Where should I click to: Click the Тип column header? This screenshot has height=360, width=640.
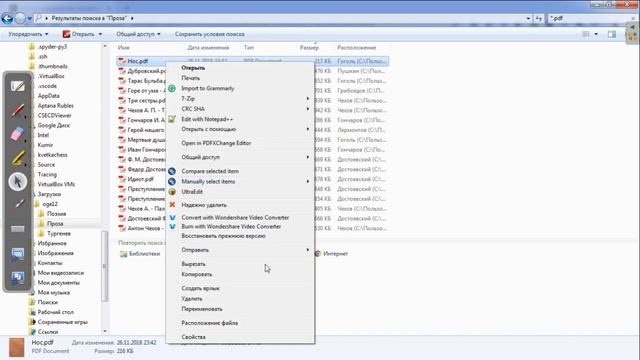[x=249, y=48]
